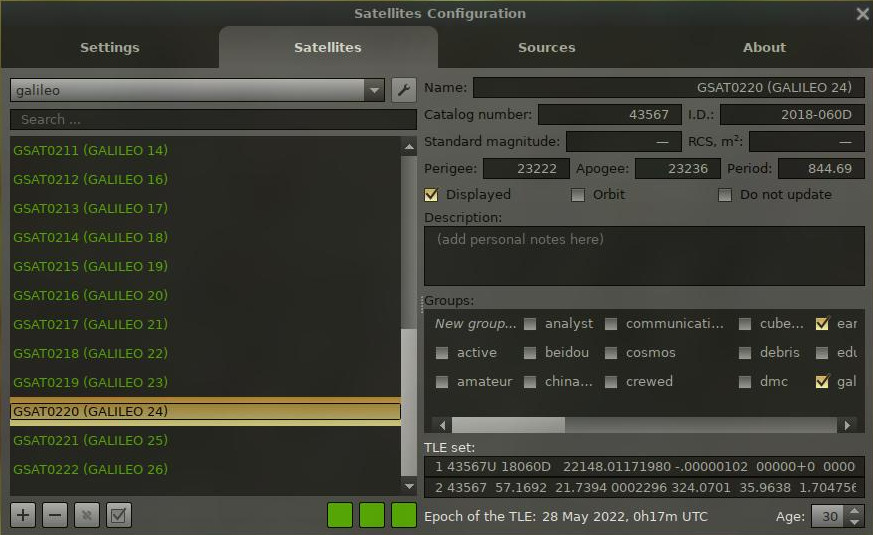Open group settings with the wrench icon

[403, 90]
